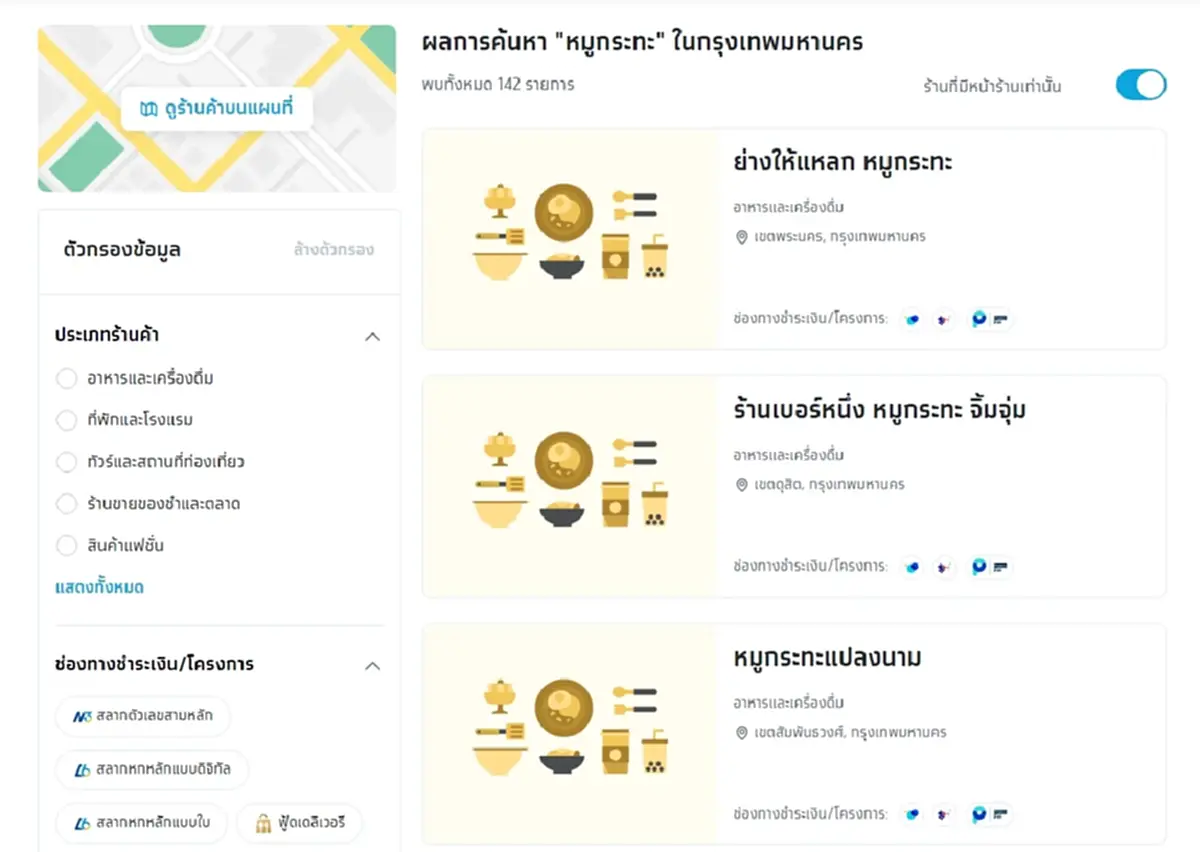Image resolution: width=1200 pixels, height=852 pixels.
Task: Select the อาหารและเครื่องดื่ม radio button
Action: click(x=66, y=378)
